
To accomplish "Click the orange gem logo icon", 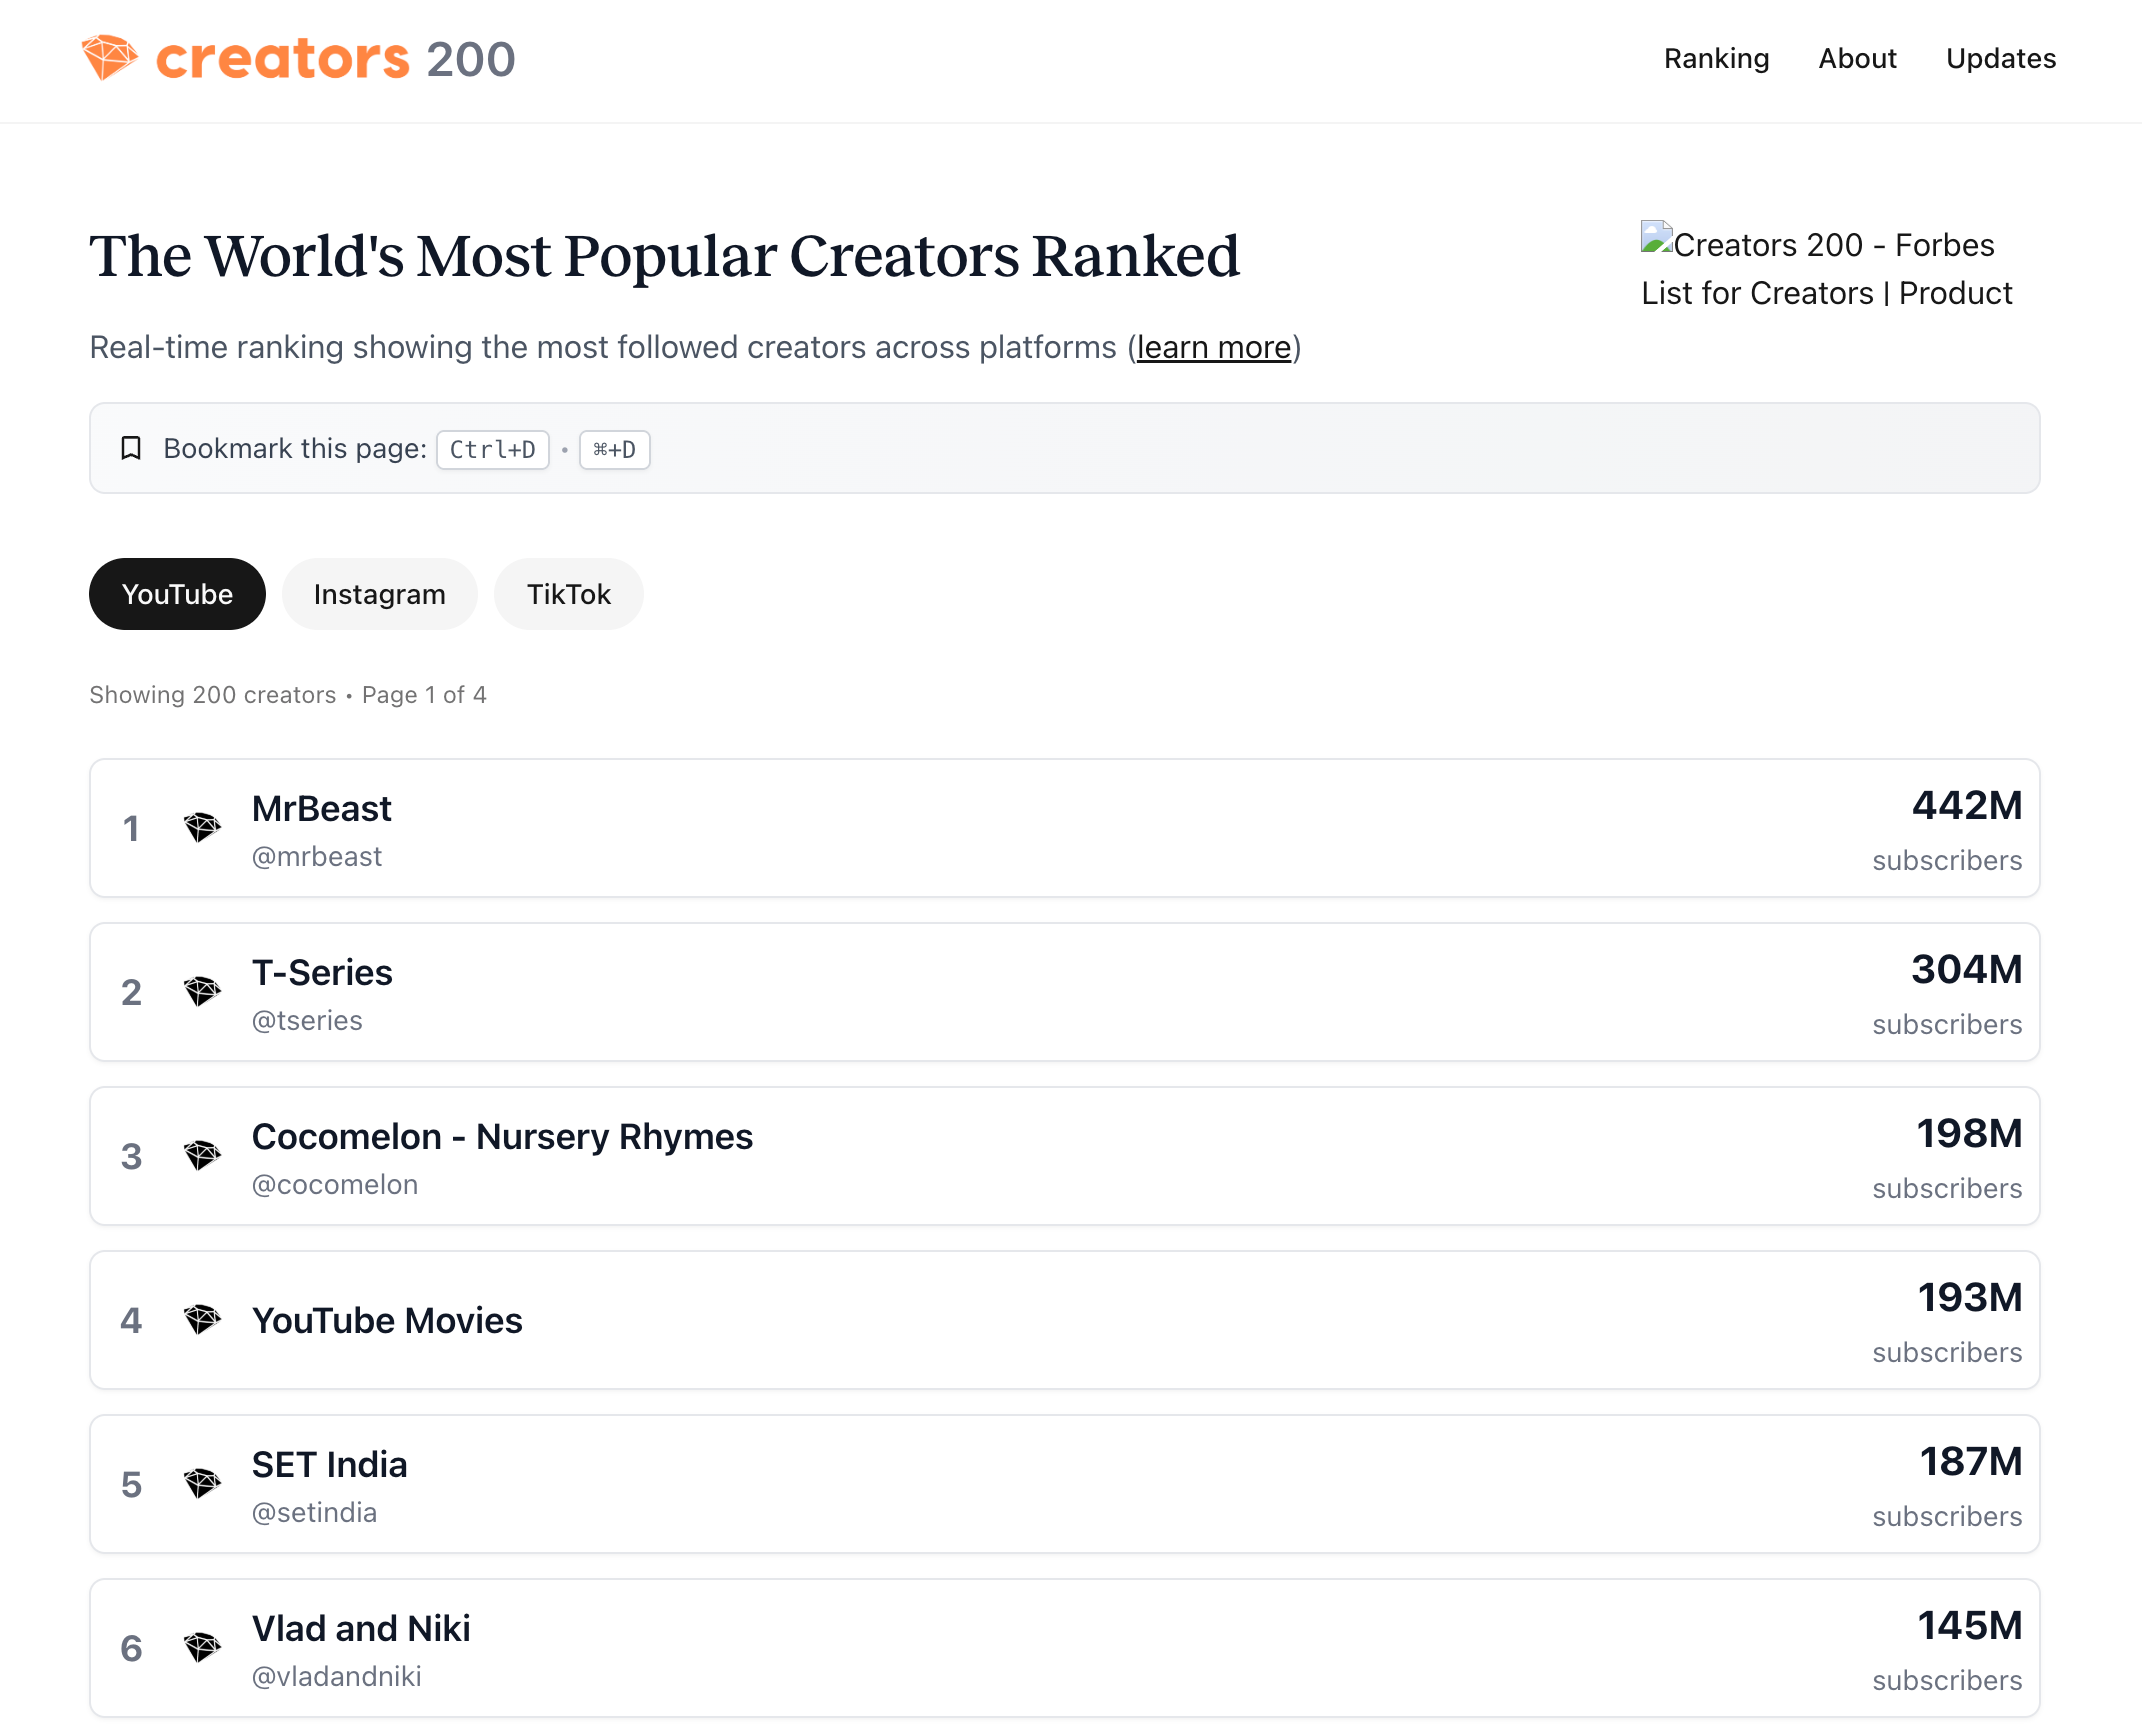I will tap(110, 57).
